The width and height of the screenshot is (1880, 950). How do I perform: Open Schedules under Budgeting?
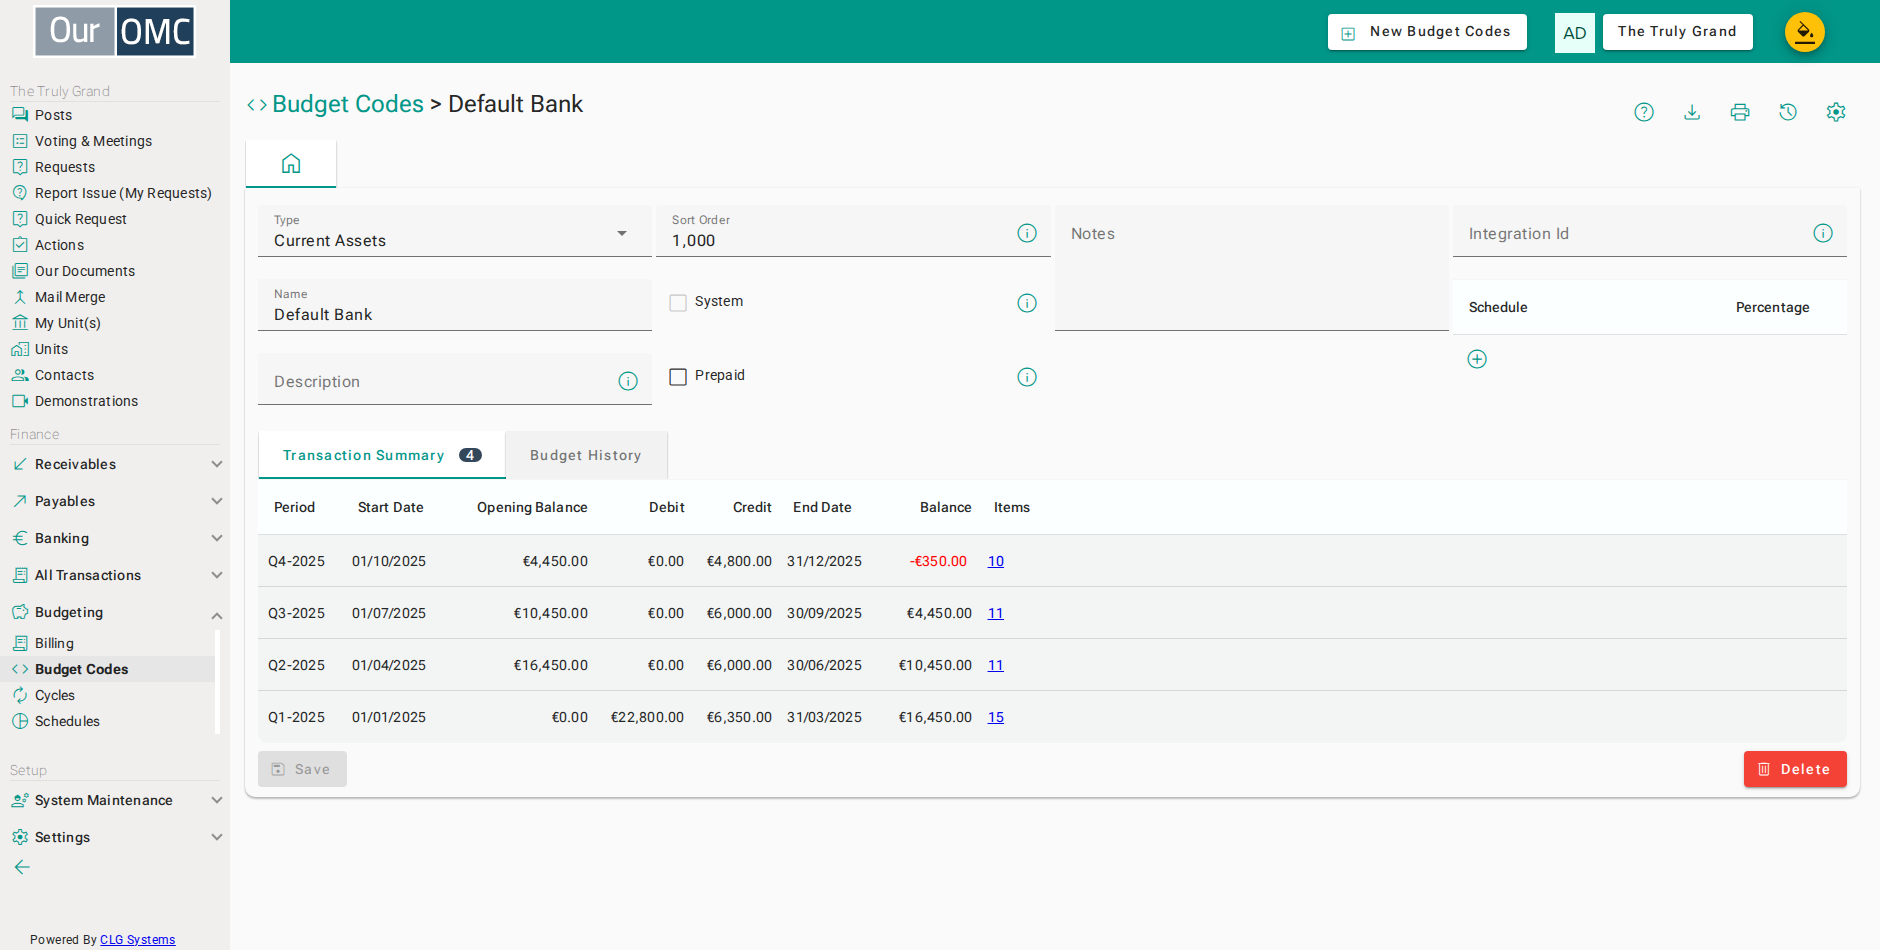pyautogui.click(x=67, y=721)
